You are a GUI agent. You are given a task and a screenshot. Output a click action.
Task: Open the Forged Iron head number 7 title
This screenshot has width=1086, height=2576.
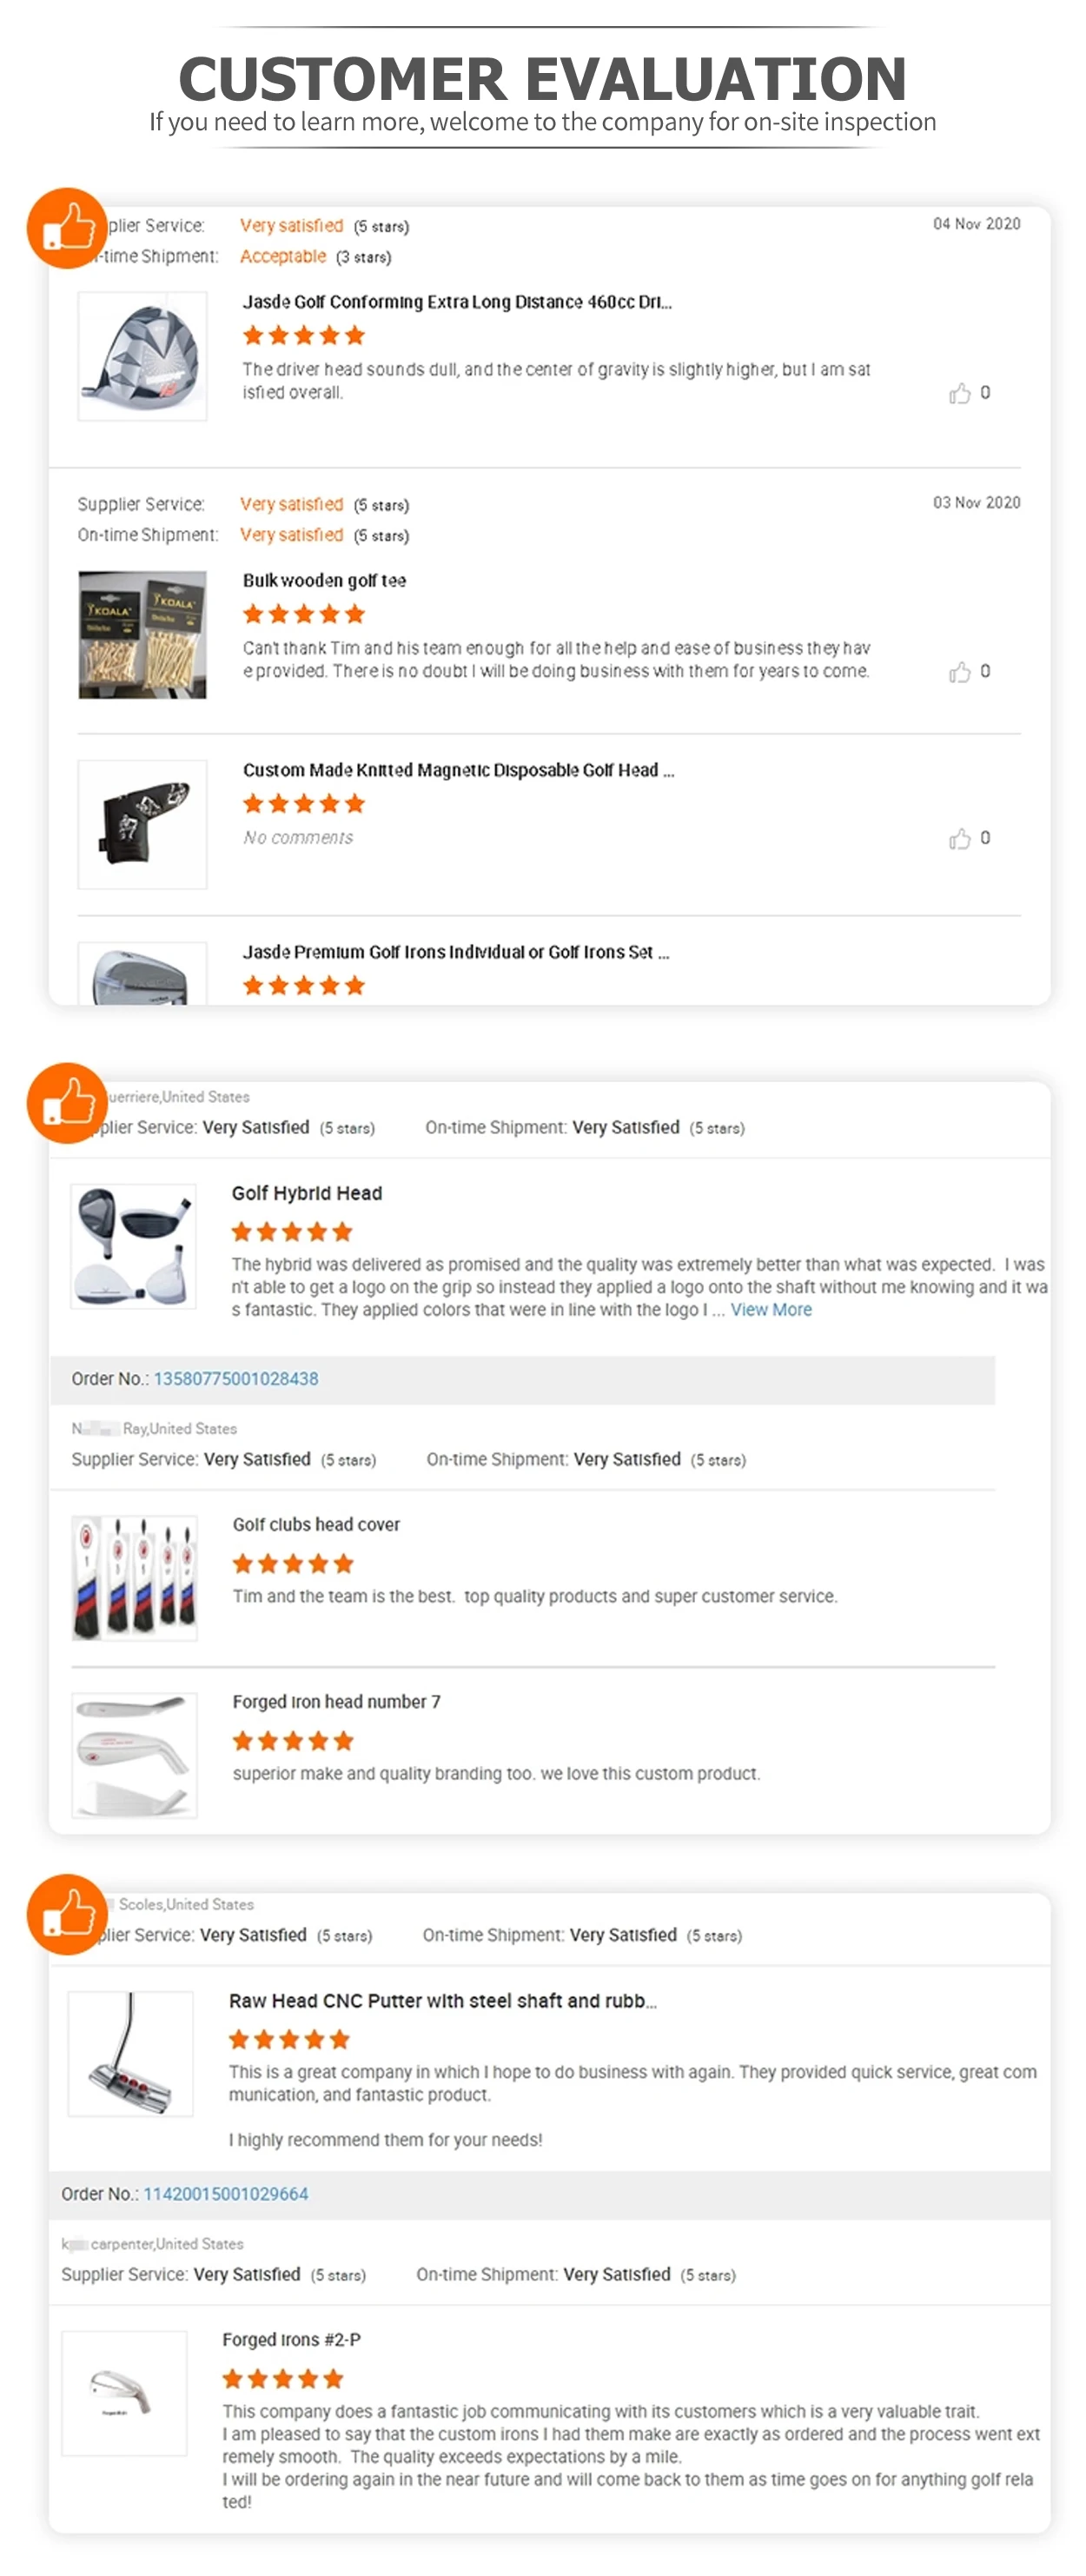pyautogui.click(x=336, y=1702)
